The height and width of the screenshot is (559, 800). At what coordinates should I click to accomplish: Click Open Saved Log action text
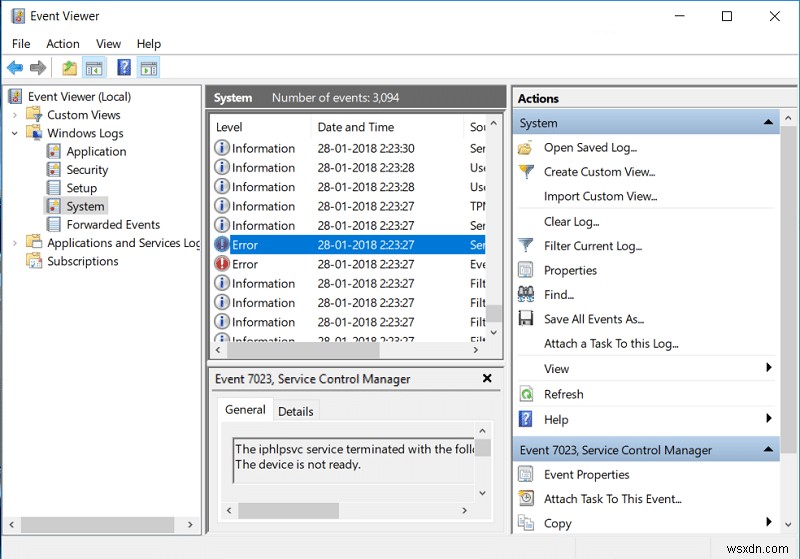[x=590, y=147]
